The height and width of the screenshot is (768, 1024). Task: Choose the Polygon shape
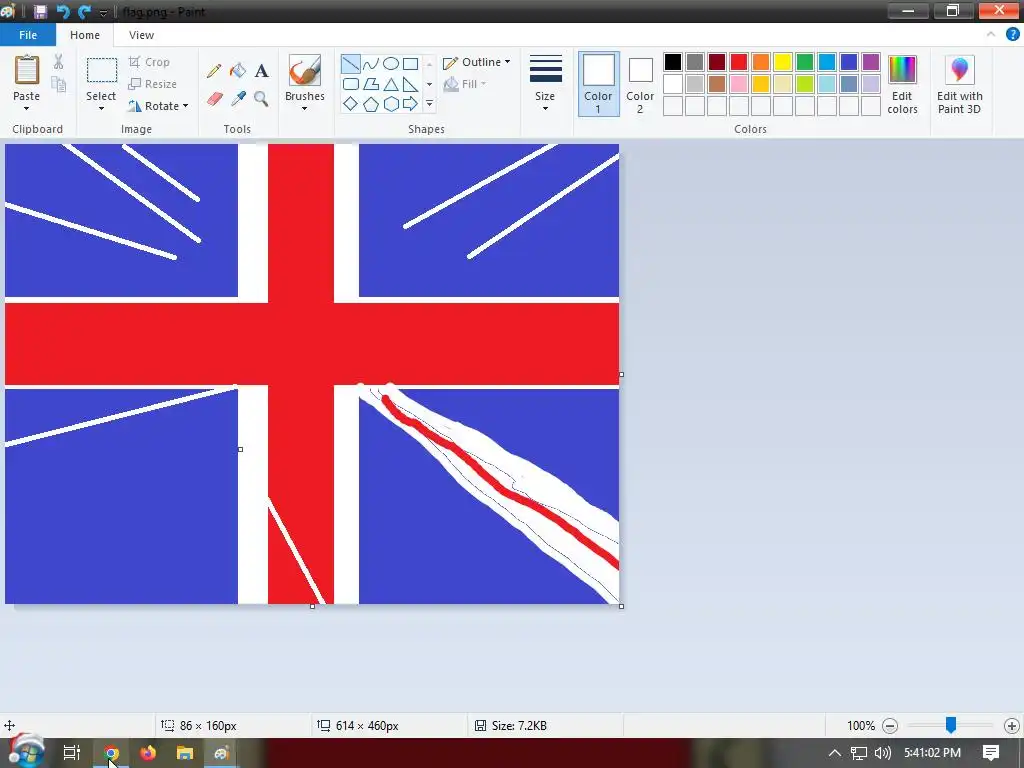(370, 84)
